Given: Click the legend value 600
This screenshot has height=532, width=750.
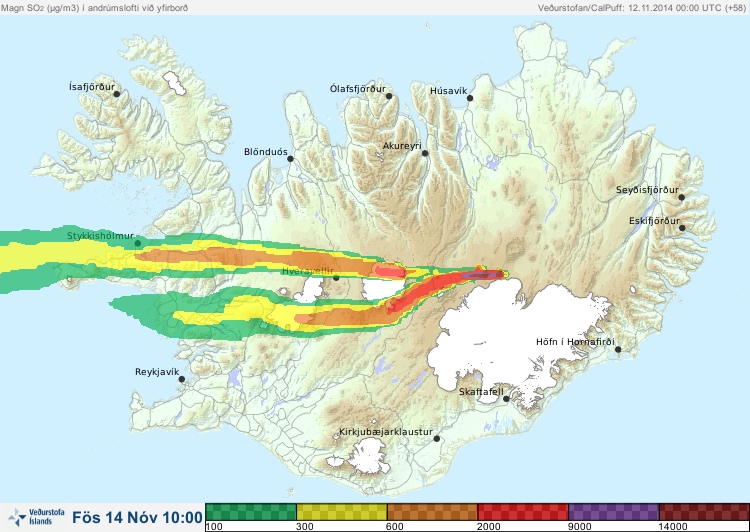Looking at the screenshot, I should point(395,527).
